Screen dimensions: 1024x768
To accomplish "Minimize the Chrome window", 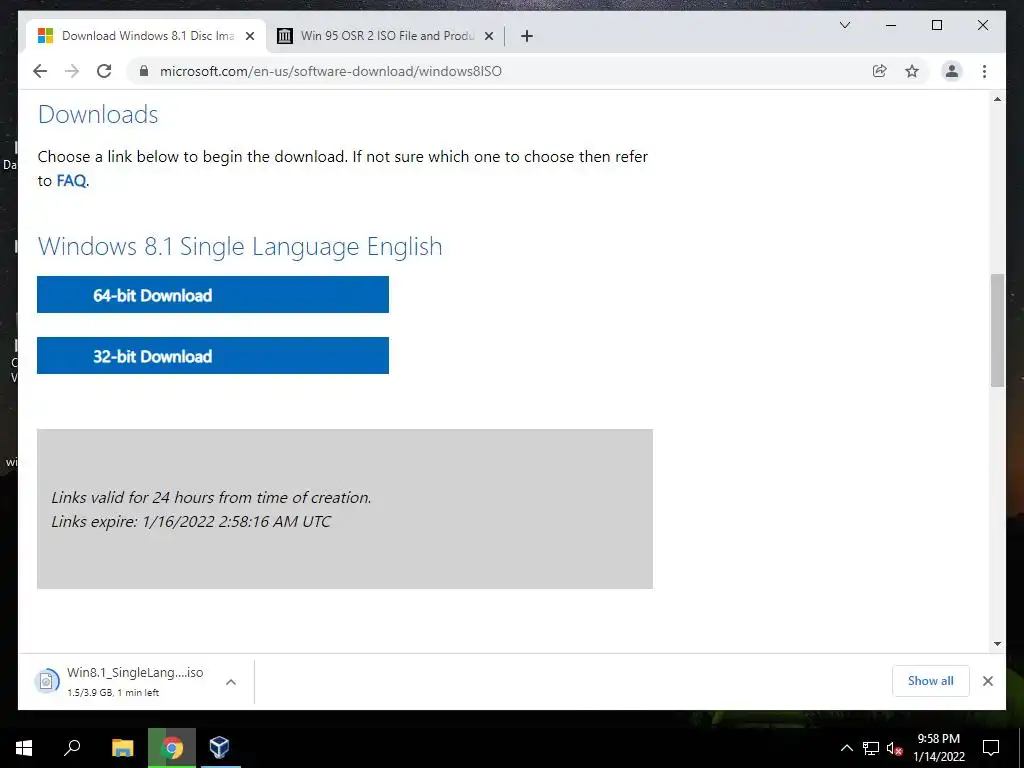I will pyautogui.click(x=891, y=25).
